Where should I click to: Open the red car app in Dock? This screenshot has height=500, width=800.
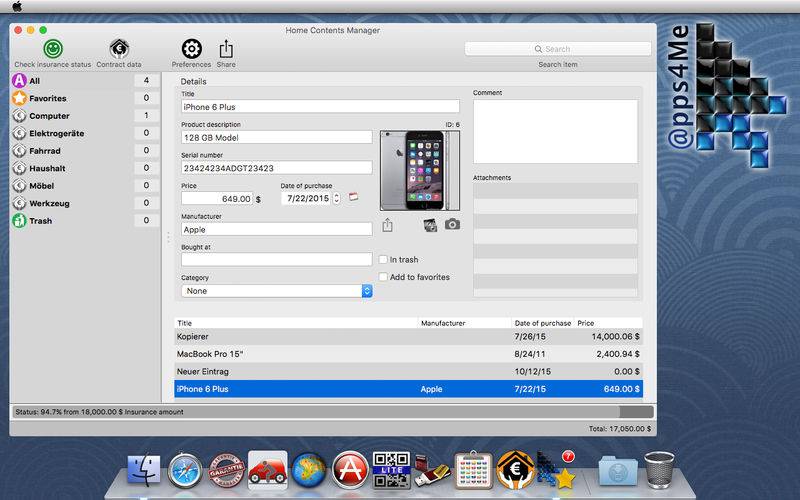(268, 470)
